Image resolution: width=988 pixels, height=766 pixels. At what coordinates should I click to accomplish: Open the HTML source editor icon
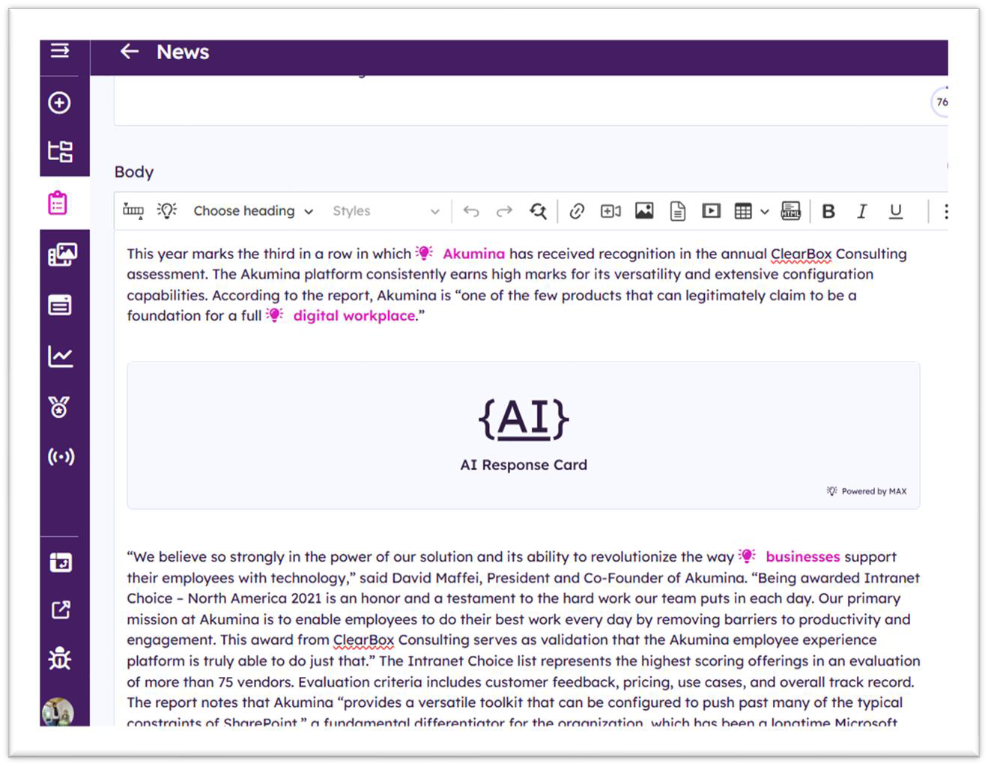791,210
